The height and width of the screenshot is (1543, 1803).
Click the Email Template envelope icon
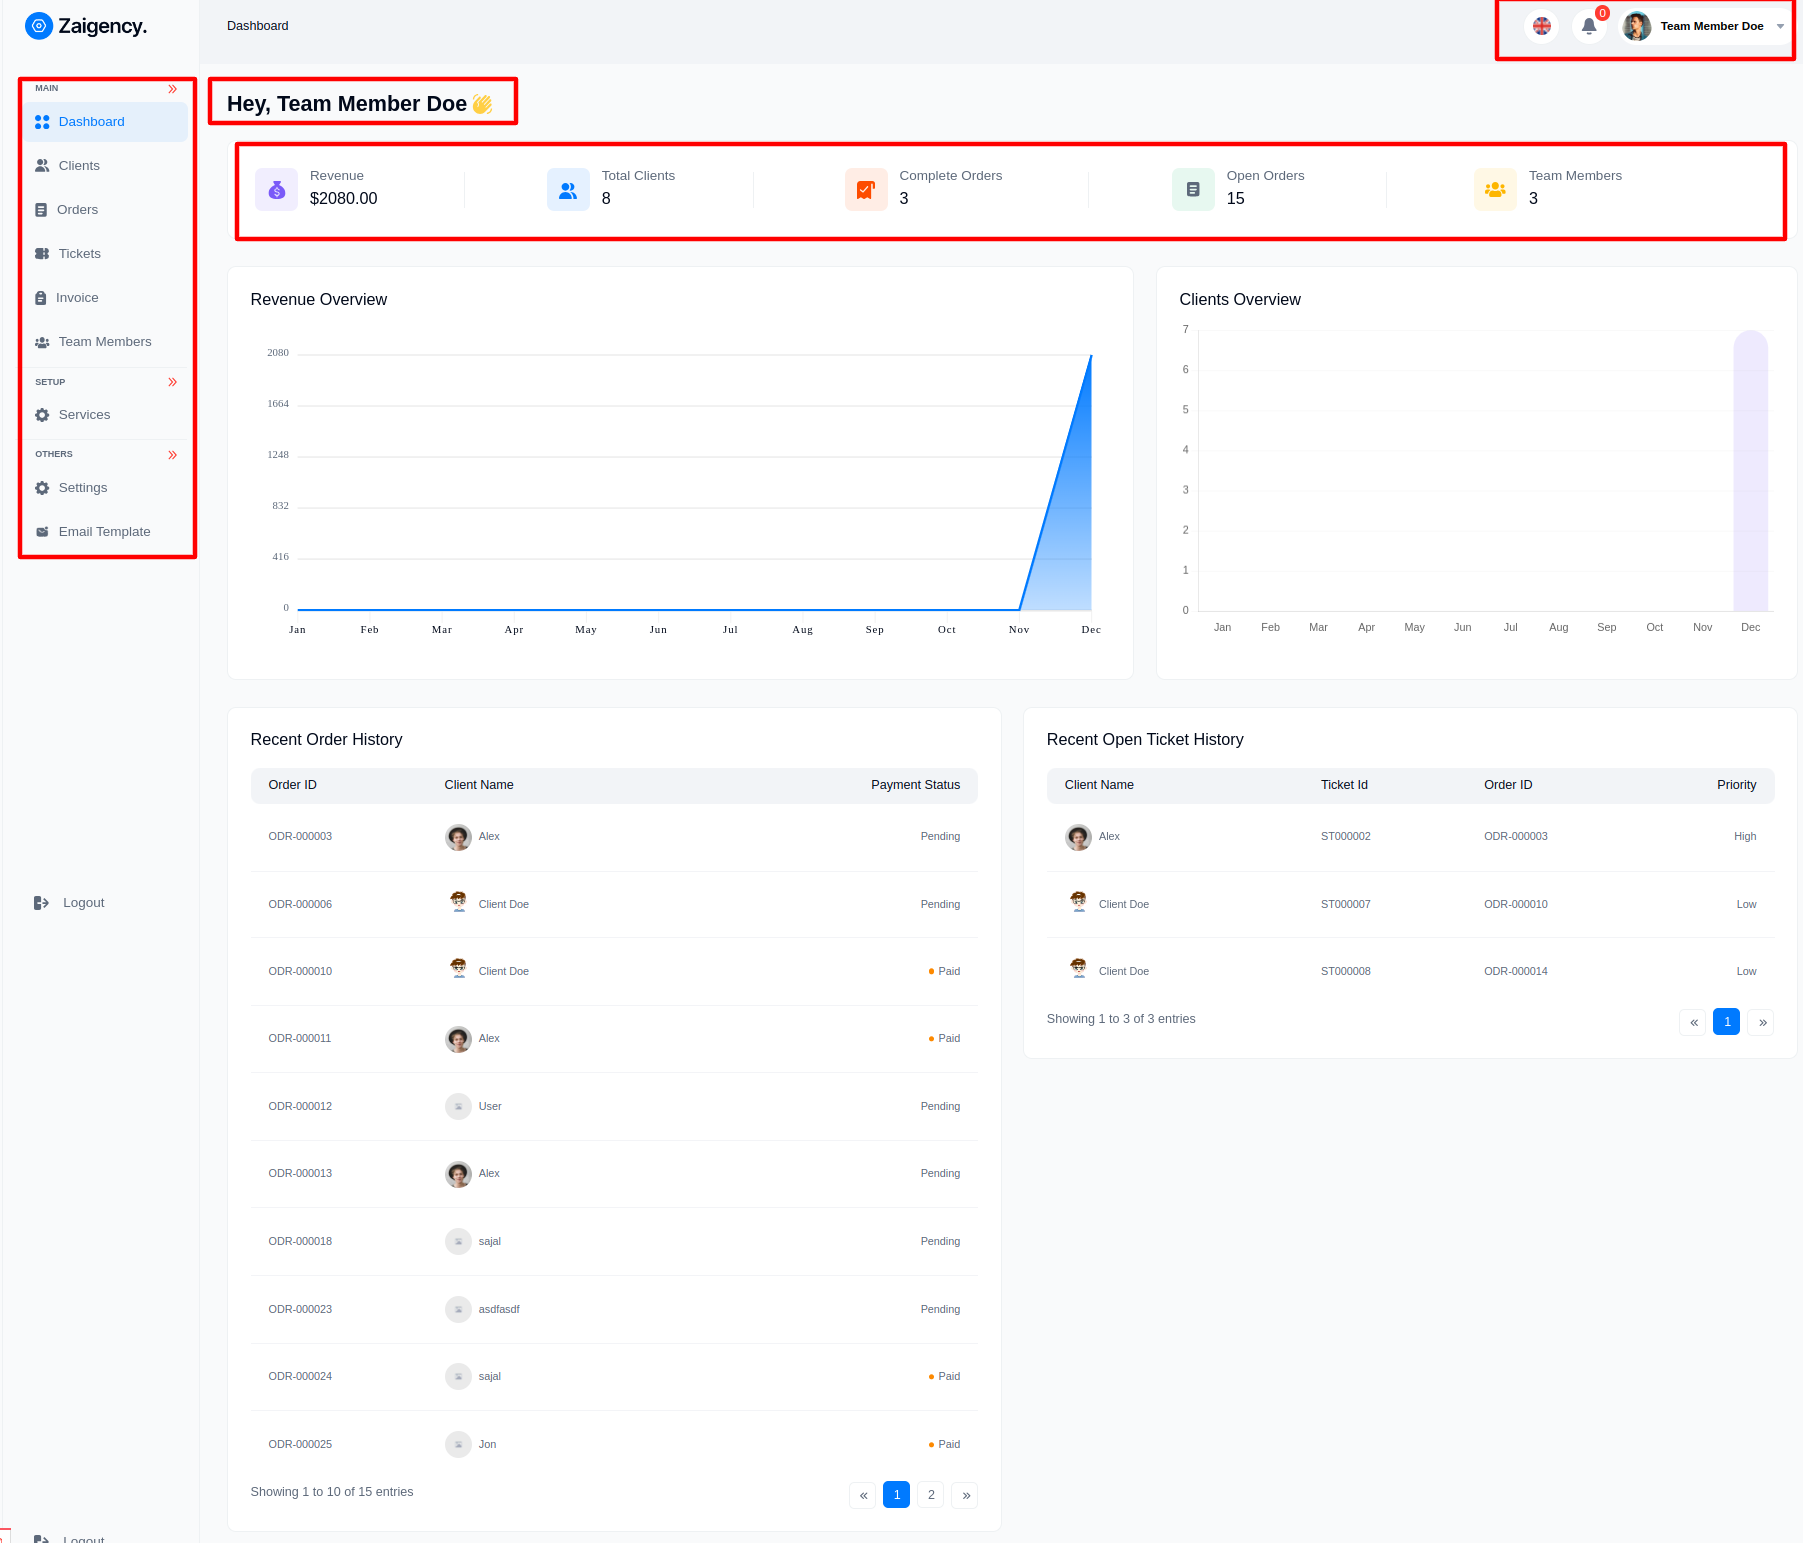click(x=42, y=532)
